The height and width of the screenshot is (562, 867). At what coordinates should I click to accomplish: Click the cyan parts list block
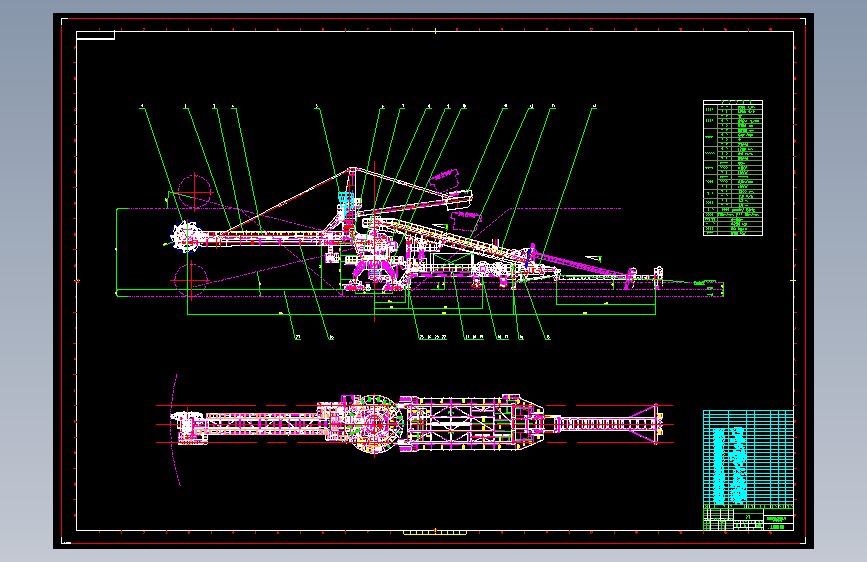(x=748, y=457)
